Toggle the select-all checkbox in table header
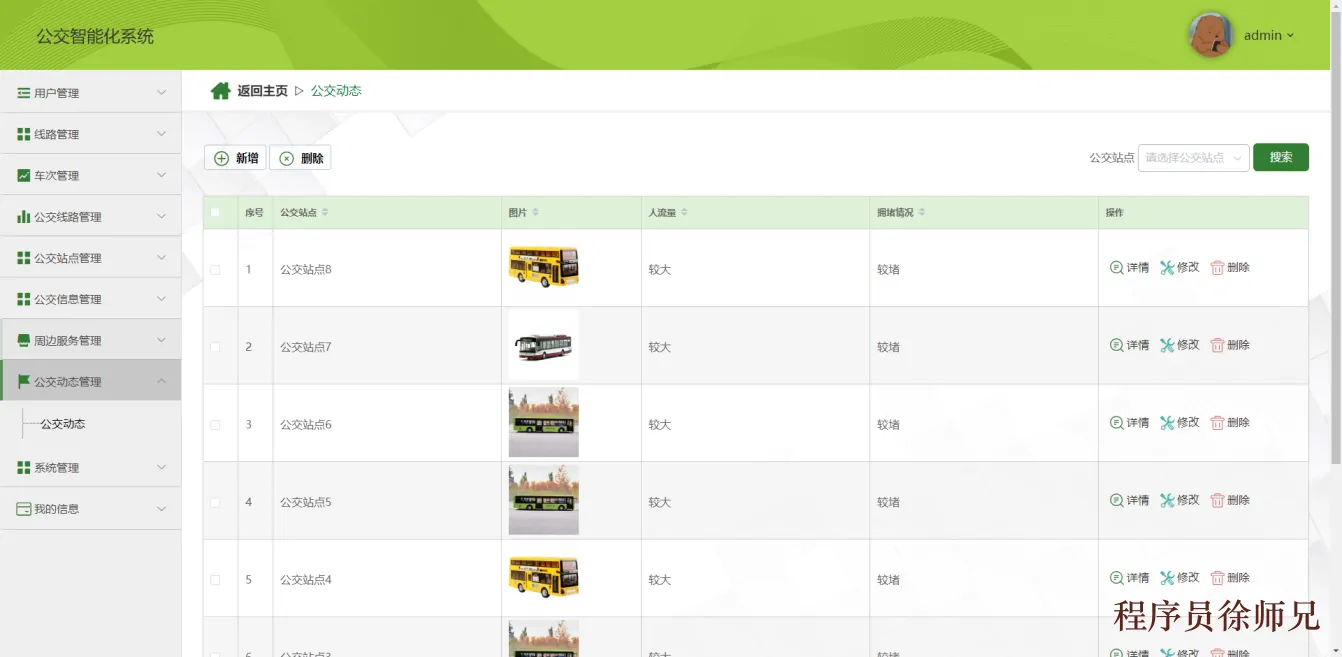Screen dimensions: 1342x657 pos(215,212)
